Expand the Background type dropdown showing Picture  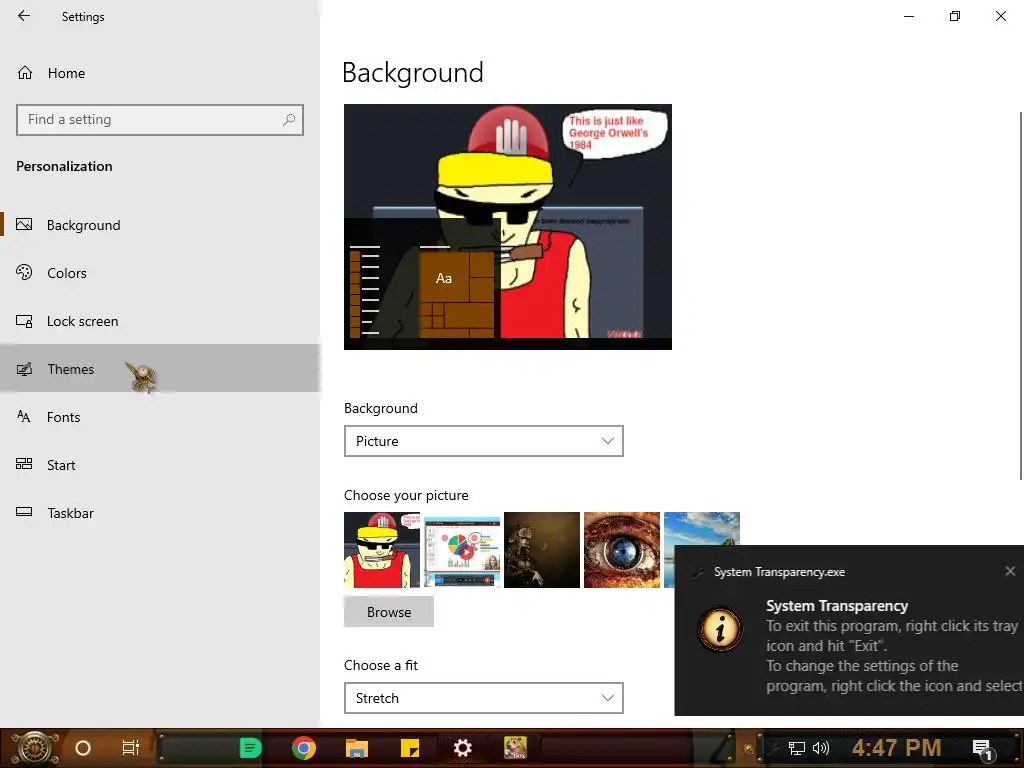point(483,441)
